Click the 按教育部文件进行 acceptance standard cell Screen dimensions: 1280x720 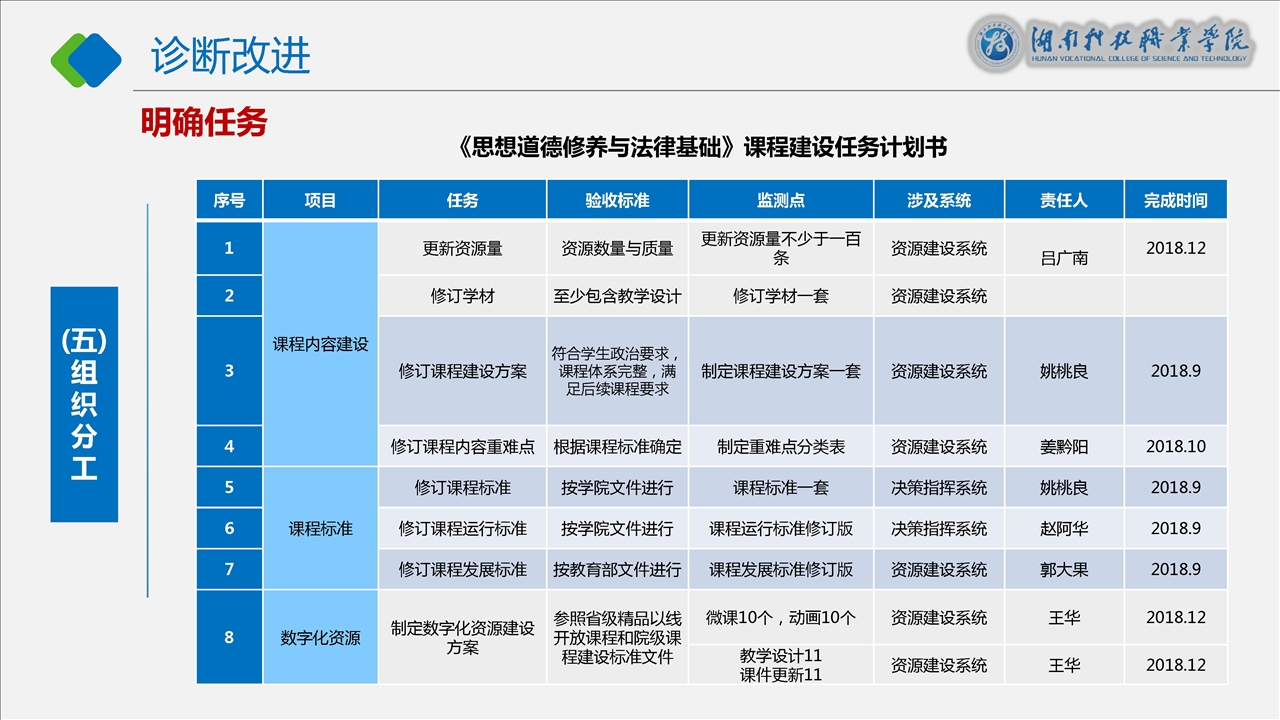tap(617, 569)
